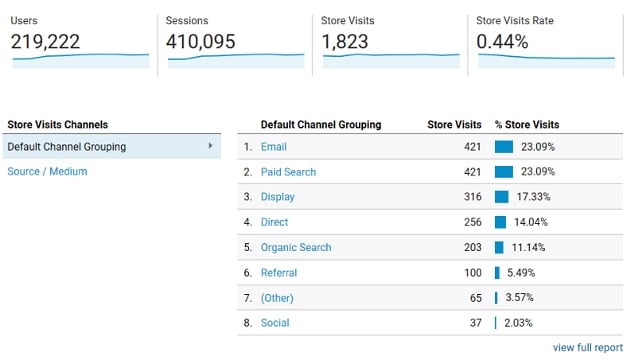Click the % Store Visits column header
The image size is (630, 361).
tap(527, 125)
